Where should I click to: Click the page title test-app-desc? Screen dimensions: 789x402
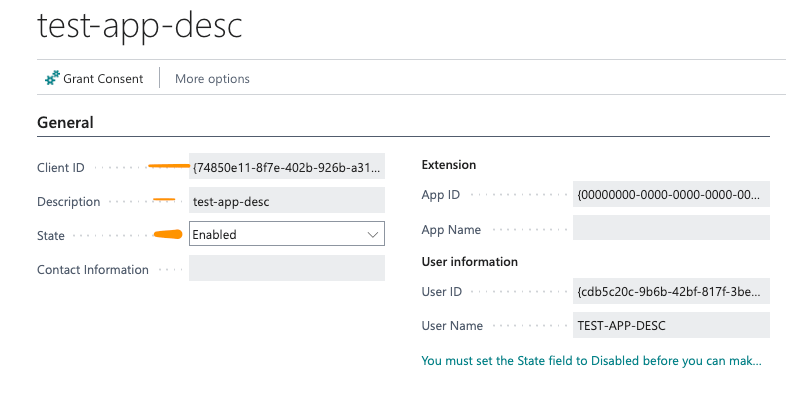point(140,25)
